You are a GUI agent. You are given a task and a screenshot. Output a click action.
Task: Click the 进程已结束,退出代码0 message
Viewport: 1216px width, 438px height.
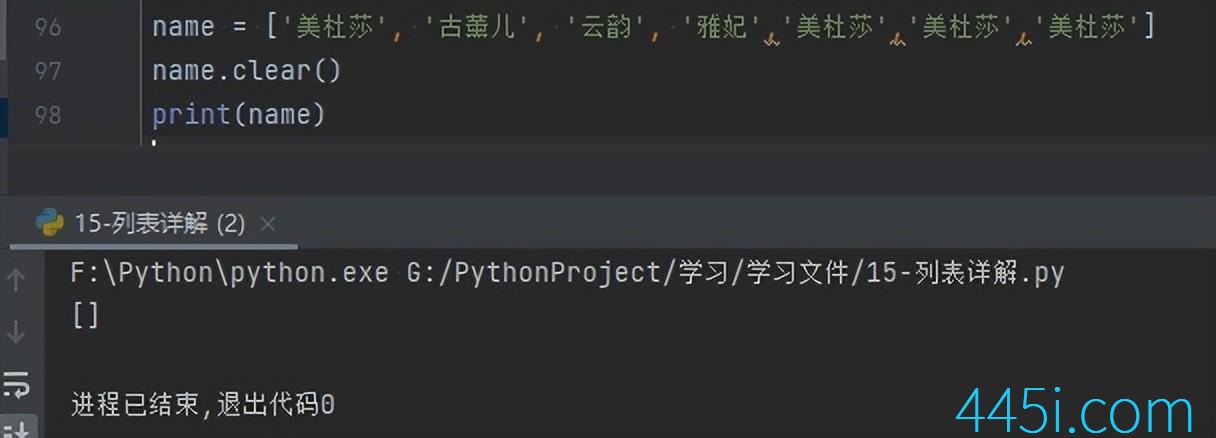pyautogui.click(x=202, y=405)
